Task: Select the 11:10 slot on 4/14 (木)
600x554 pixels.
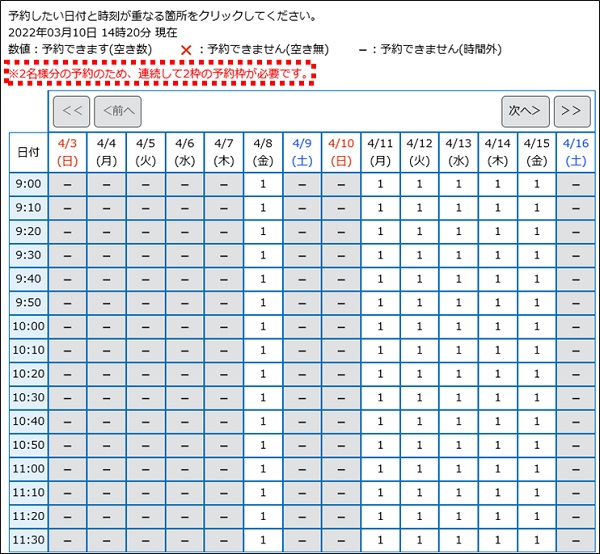Action: click(x=497, y=493)
